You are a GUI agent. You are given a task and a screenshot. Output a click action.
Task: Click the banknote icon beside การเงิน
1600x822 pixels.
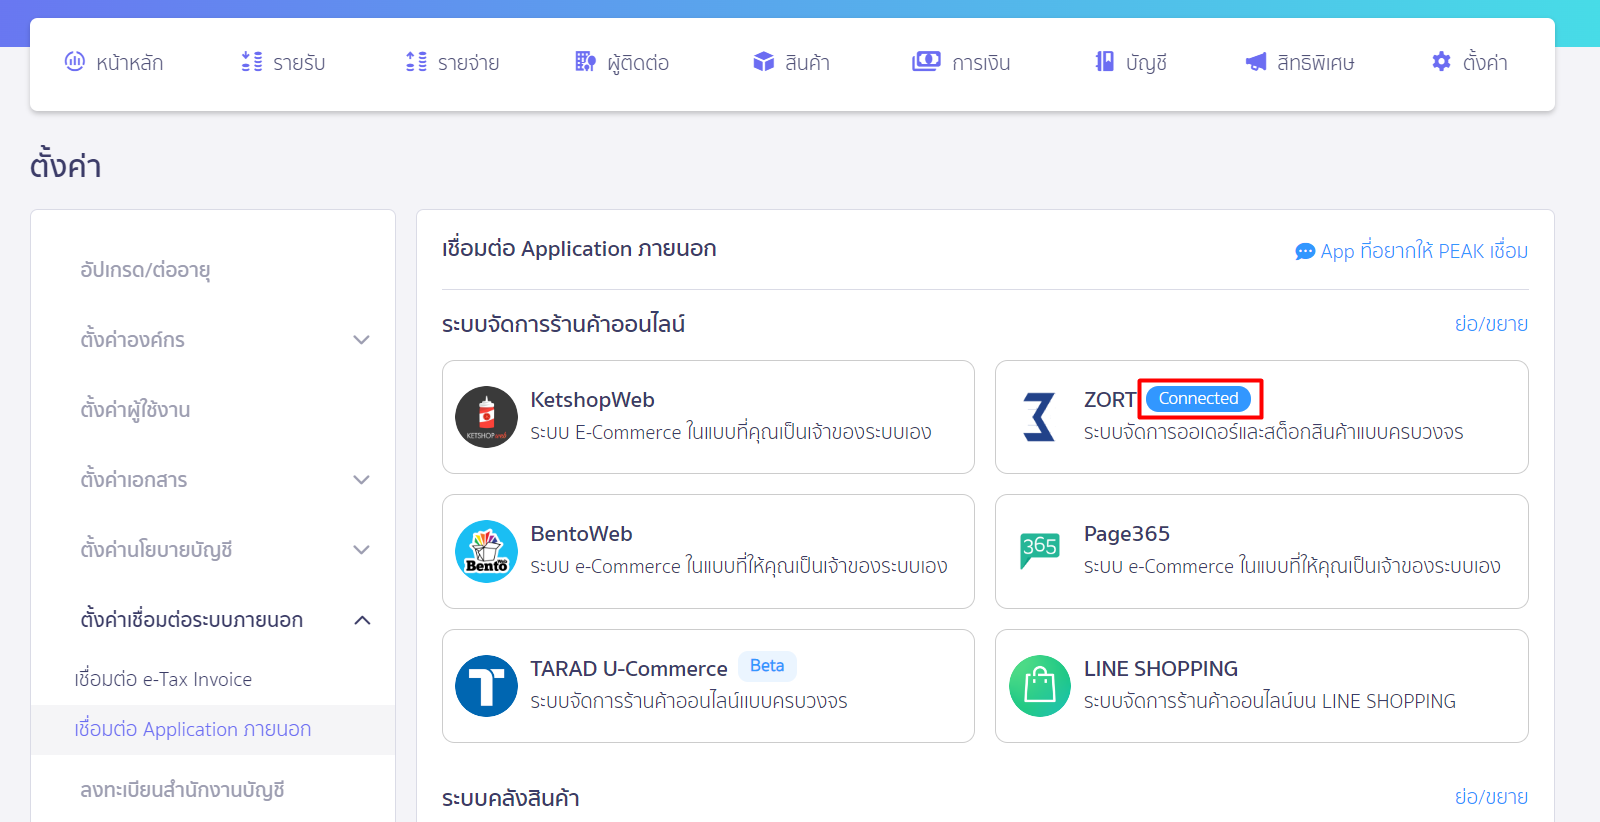926,62
